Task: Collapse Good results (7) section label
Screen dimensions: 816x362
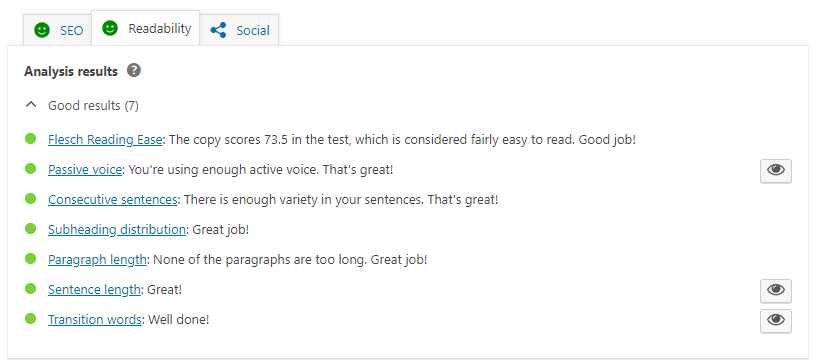Action: pos(93,106)
